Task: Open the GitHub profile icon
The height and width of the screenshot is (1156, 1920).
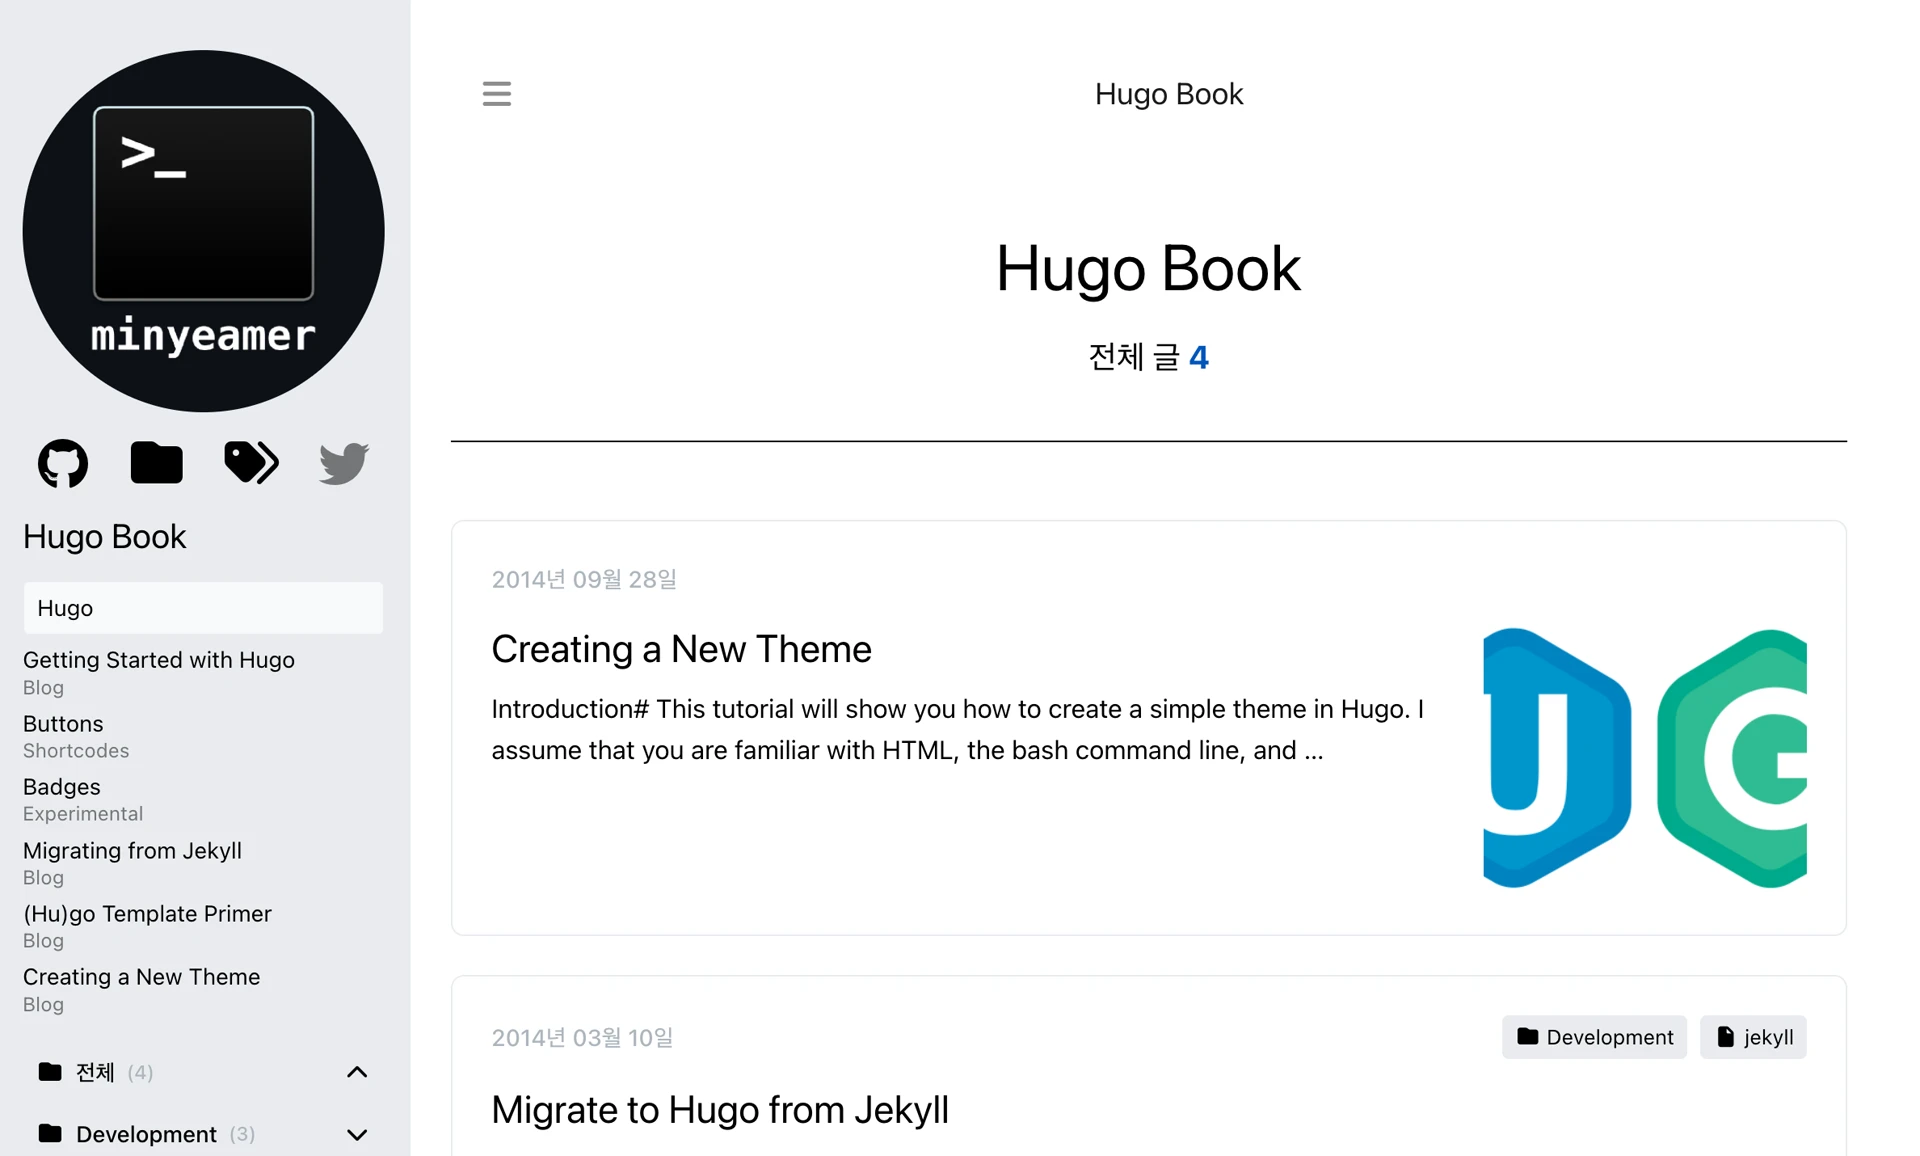Action: (63, 463)
